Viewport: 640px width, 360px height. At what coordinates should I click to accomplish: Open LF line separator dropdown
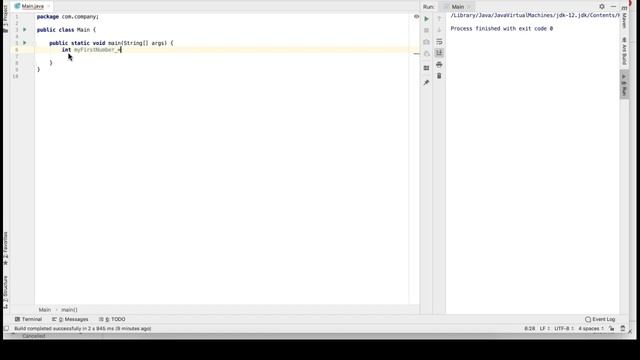(544, 329)
